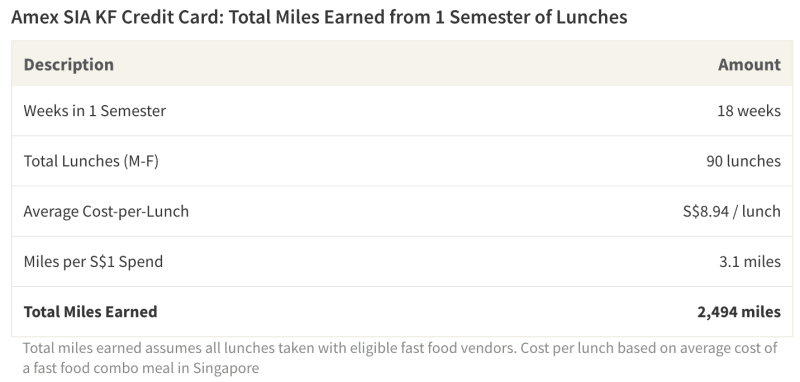Click the 2,494 miles total value
Viewport: 800px width, 382px height.
[739, 312]
